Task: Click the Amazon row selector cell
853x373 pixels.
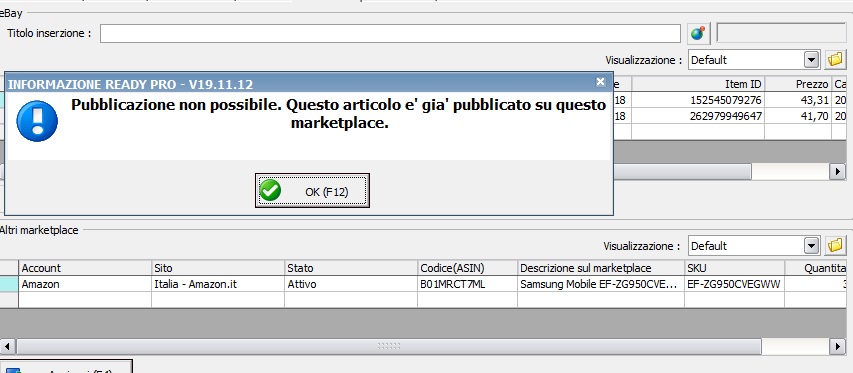Action: pos(9,284)
